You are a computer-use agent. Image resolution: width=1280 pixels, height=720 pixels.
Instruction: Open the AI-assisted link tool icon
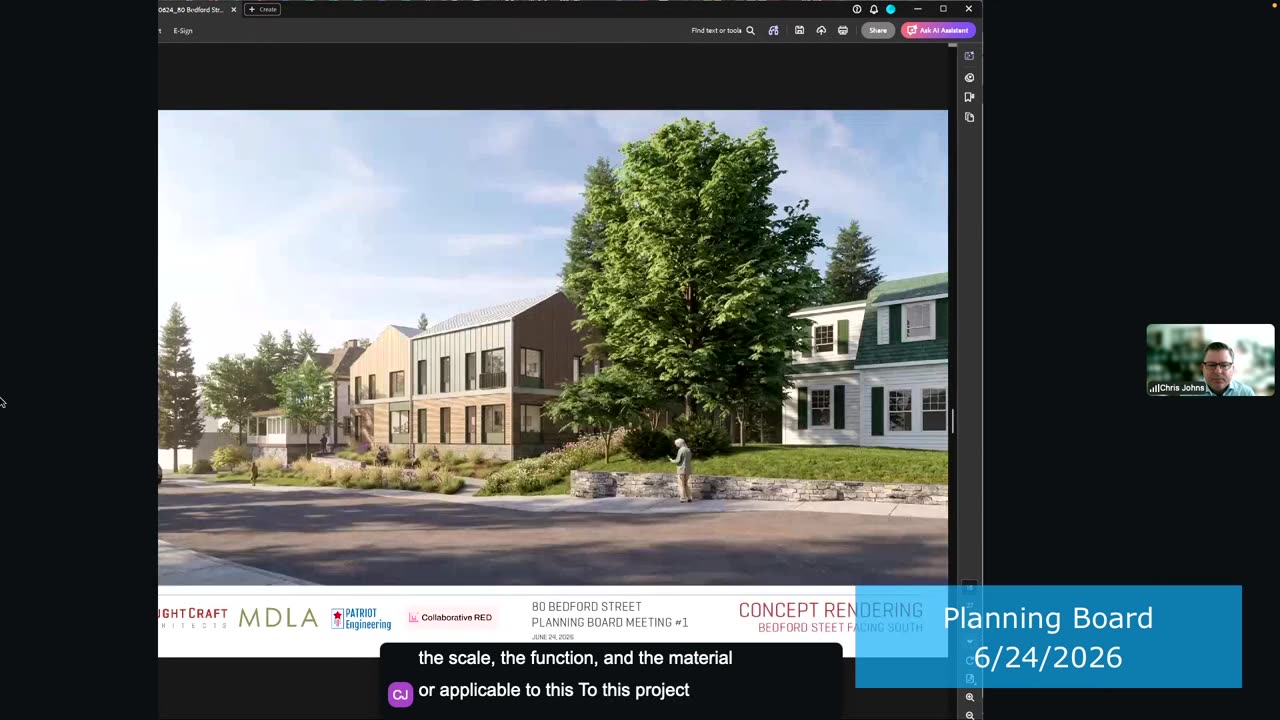(x=773, y=30)
